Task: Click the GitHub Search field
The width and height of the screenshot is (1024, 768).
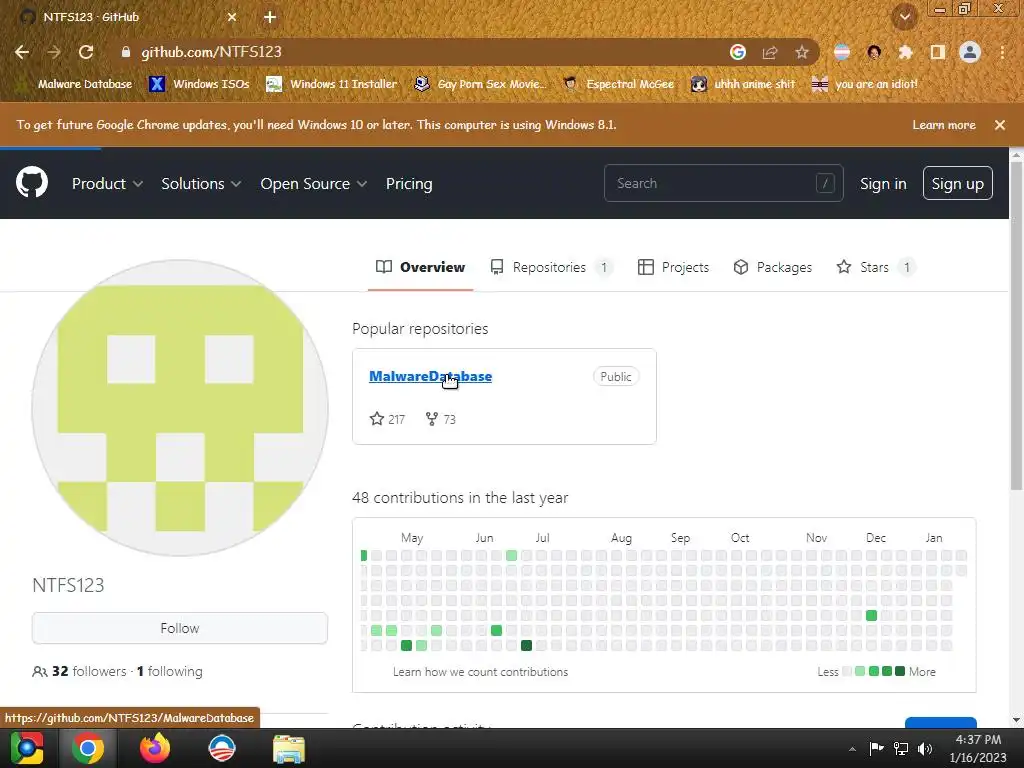Action: click(724, 184)
